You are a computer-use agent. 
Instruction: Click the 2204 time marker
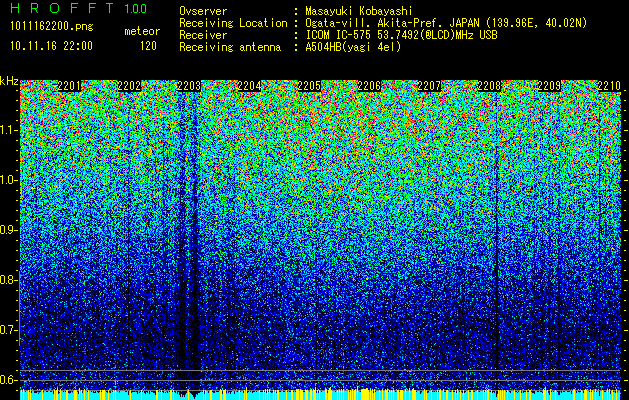click(x=249, y=86)
